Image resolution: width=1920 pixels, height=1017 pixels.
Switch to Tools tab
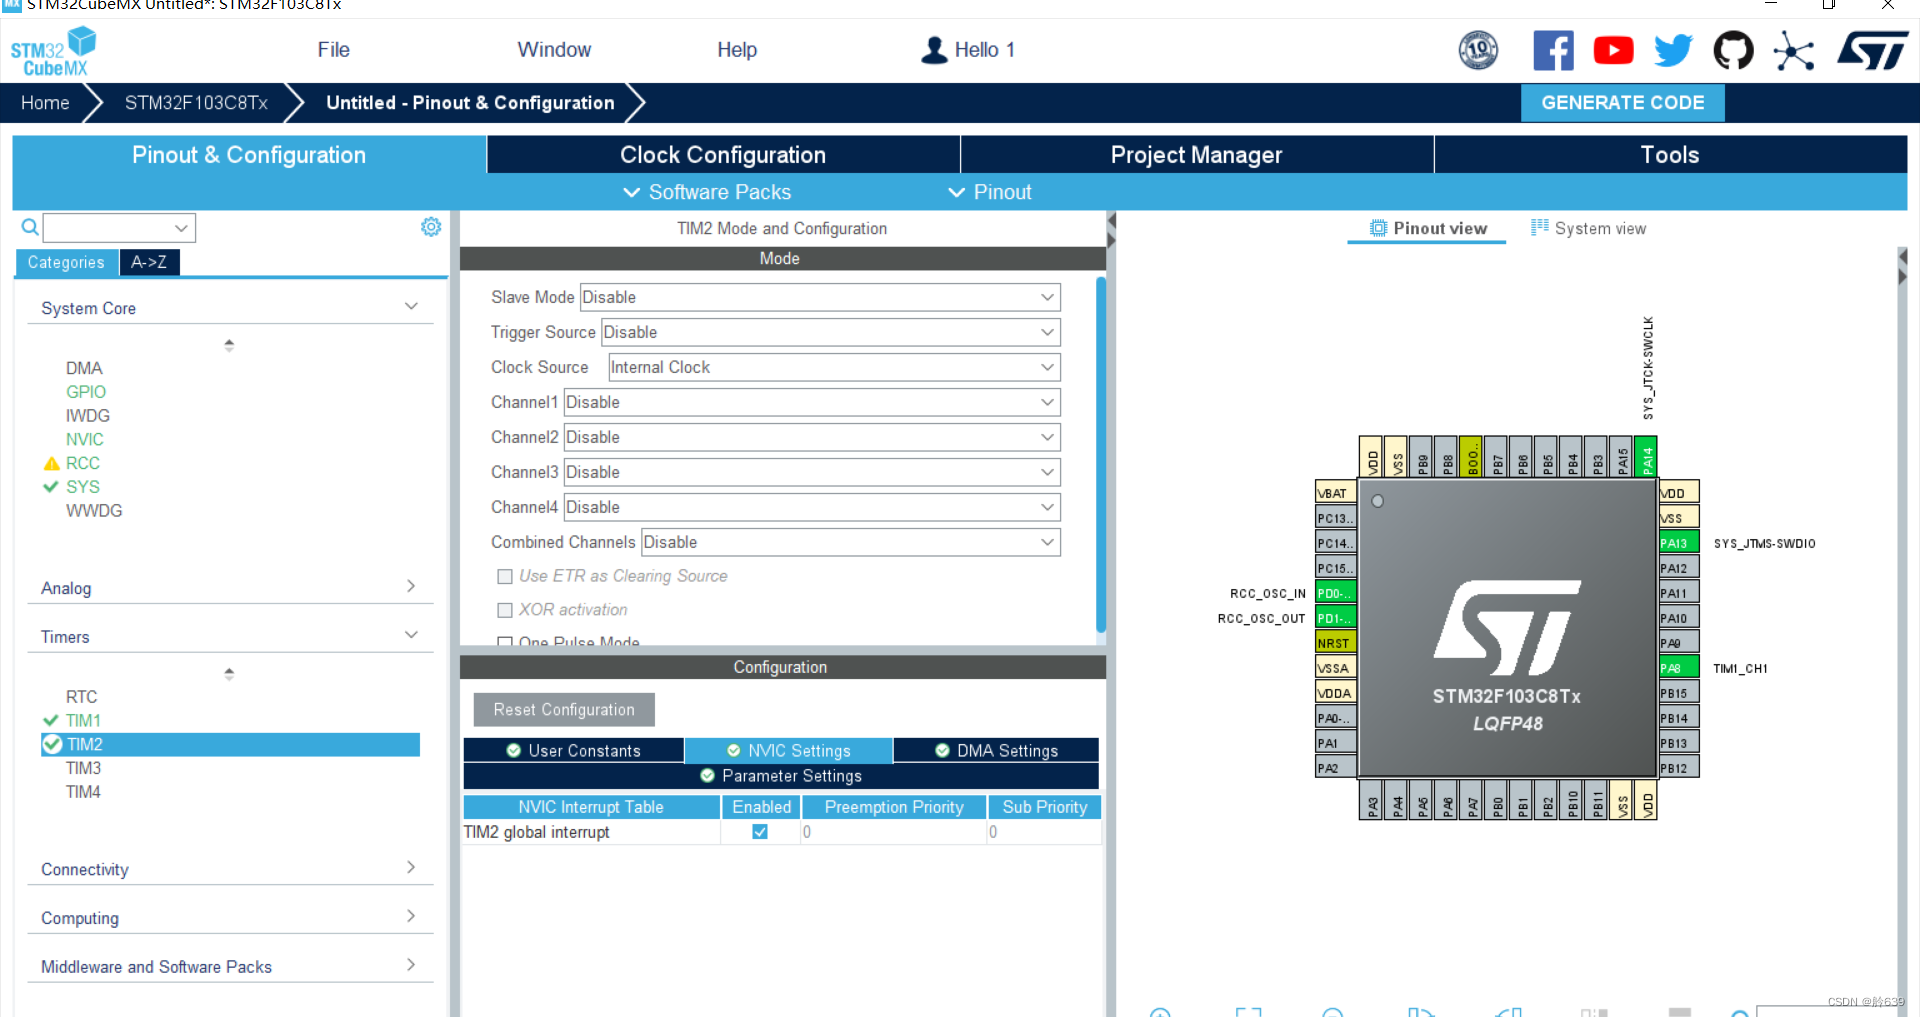(x=1670, y=155)
